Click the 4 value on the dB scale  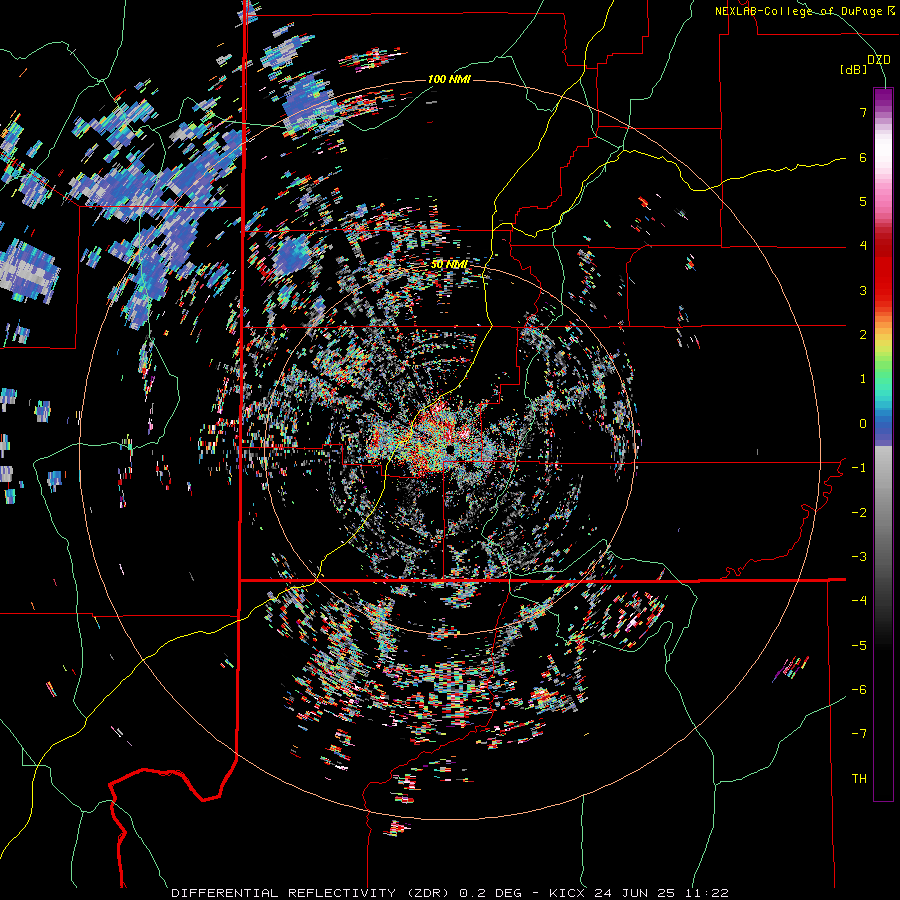tap(863, 246)
